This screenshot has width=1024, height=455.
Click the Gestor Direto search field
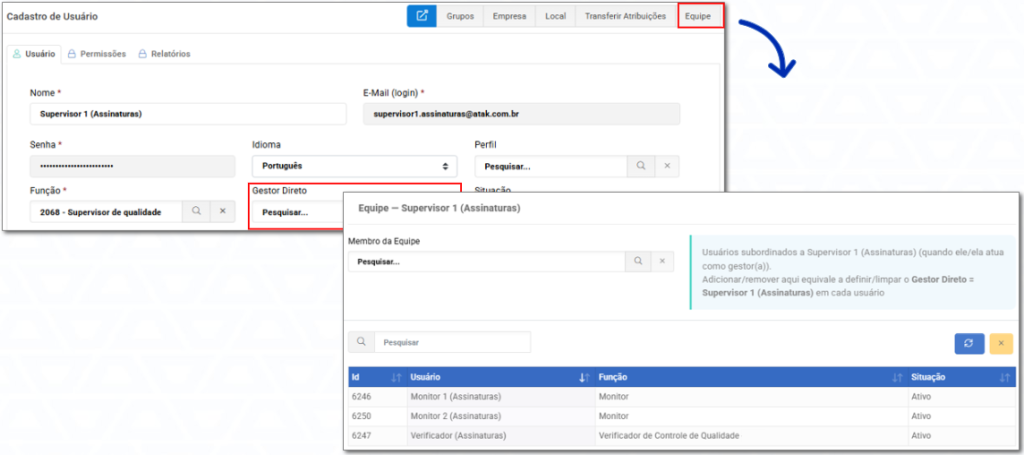pos(299,212)
